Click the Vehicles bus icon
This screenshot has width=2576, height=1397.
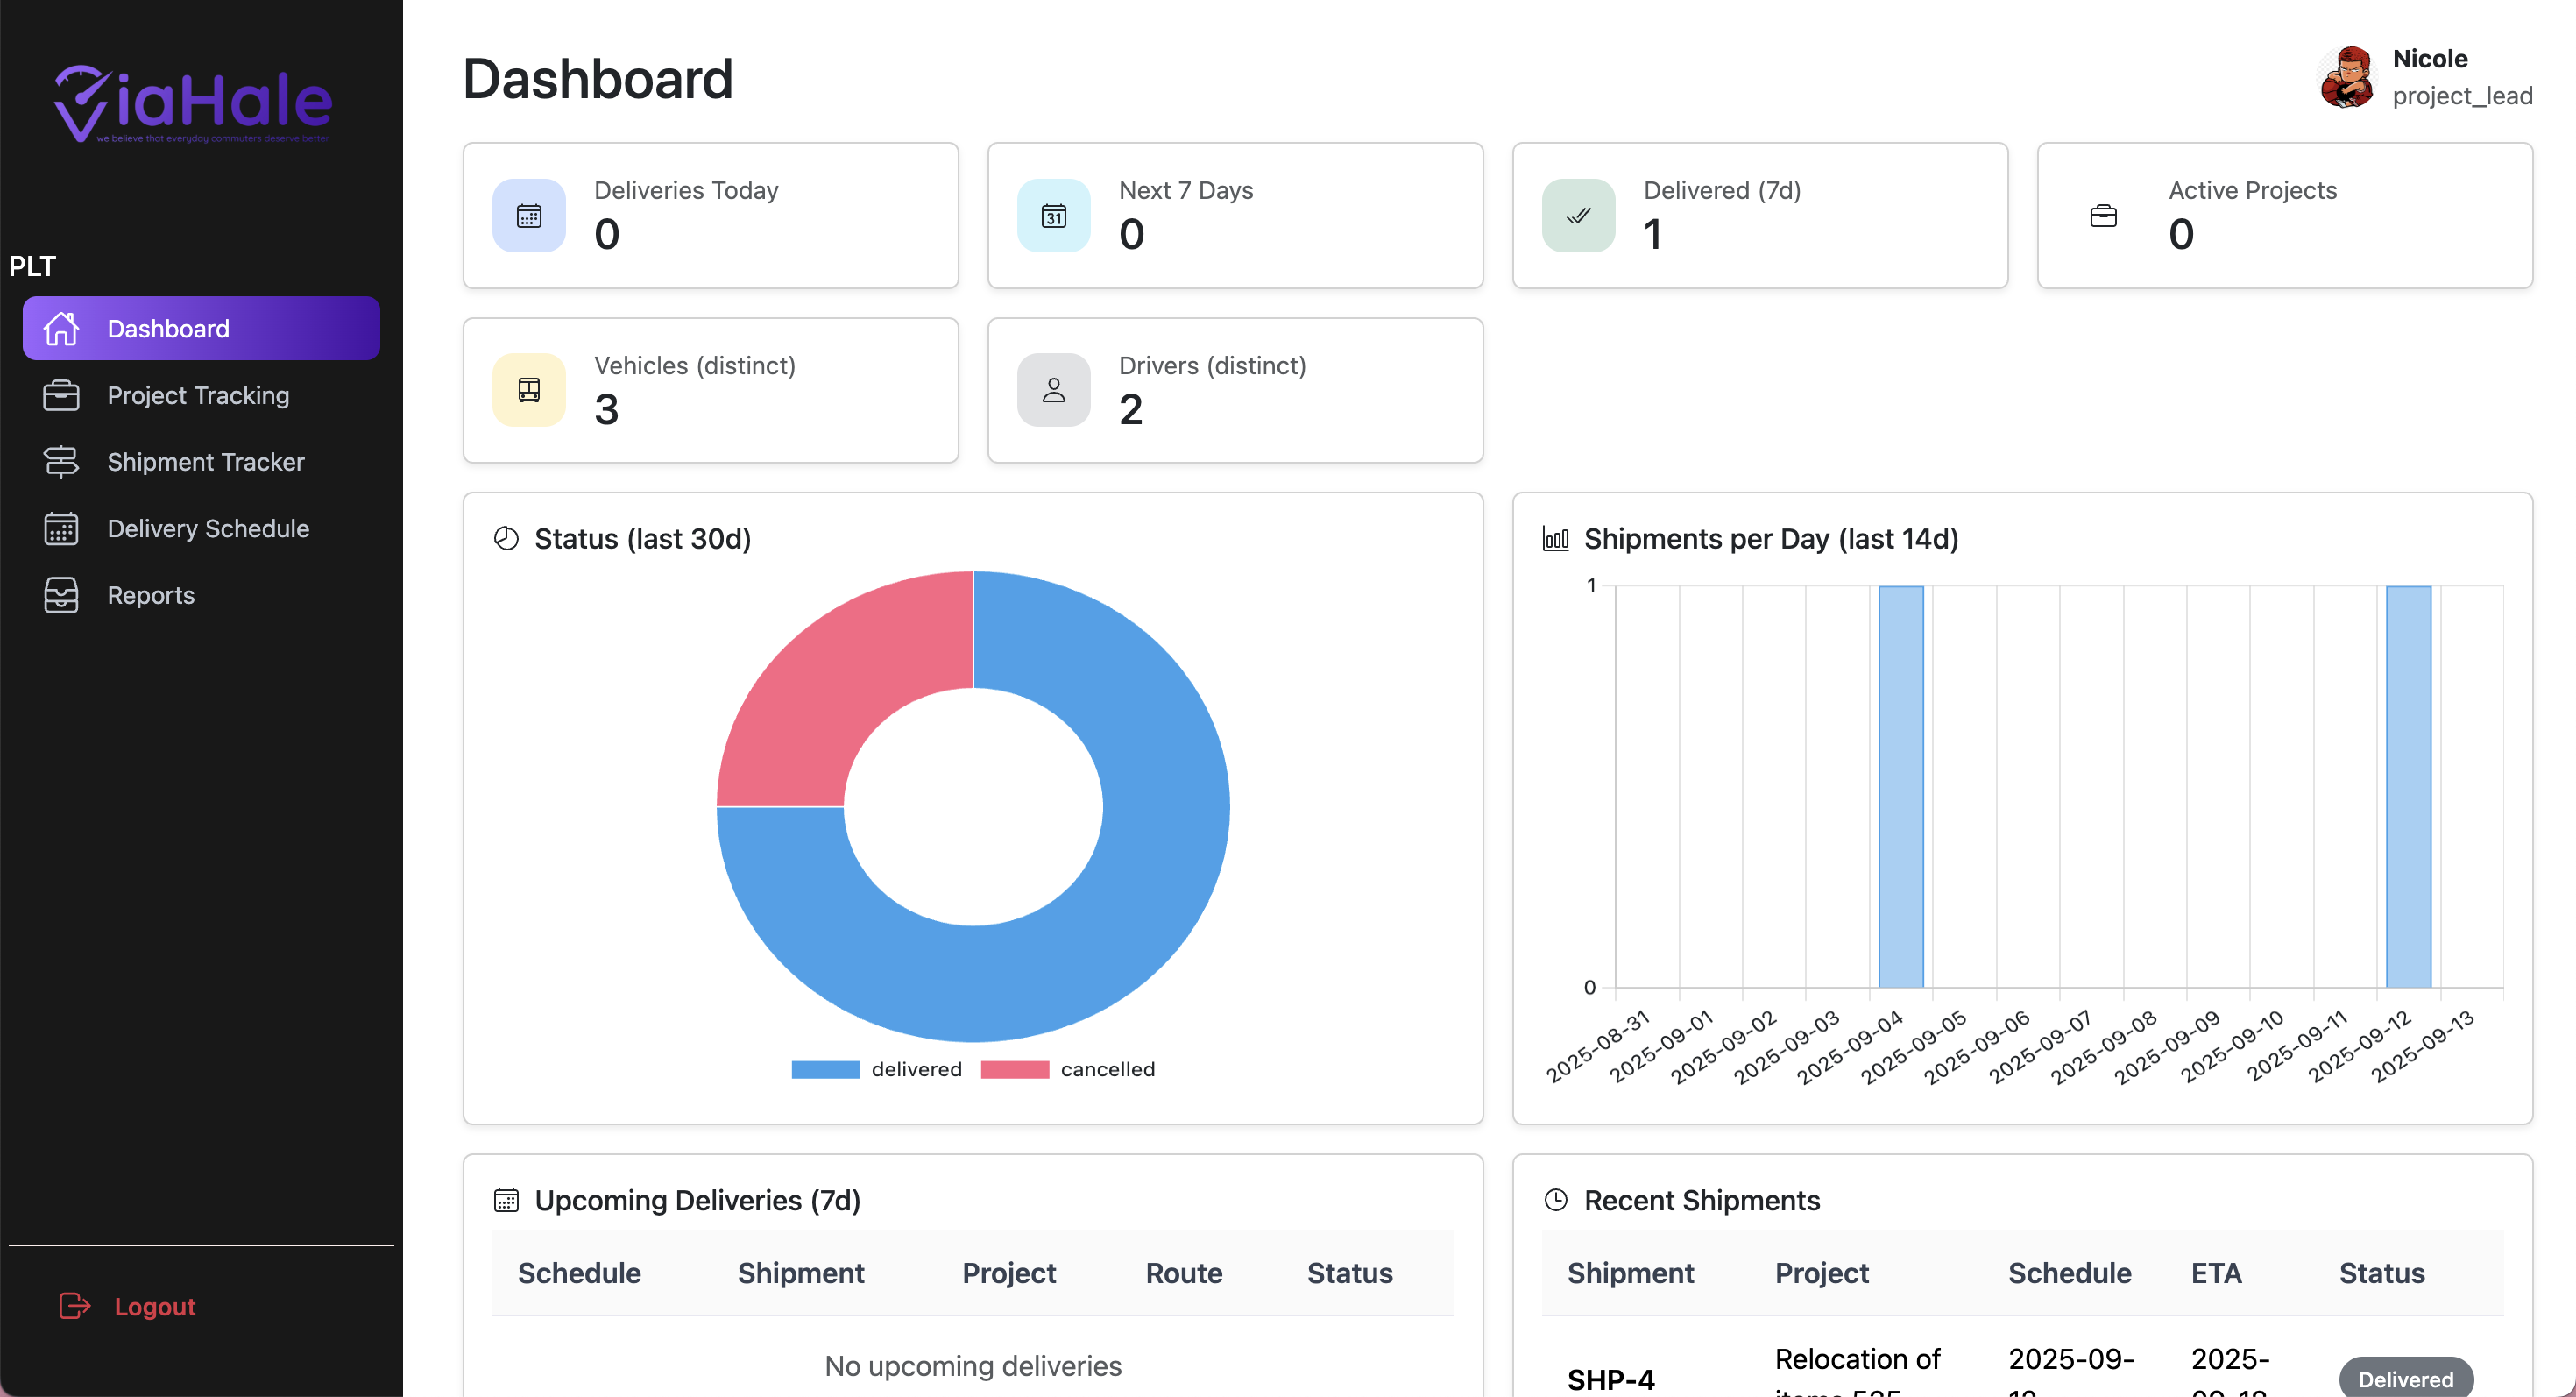(529, 390)
